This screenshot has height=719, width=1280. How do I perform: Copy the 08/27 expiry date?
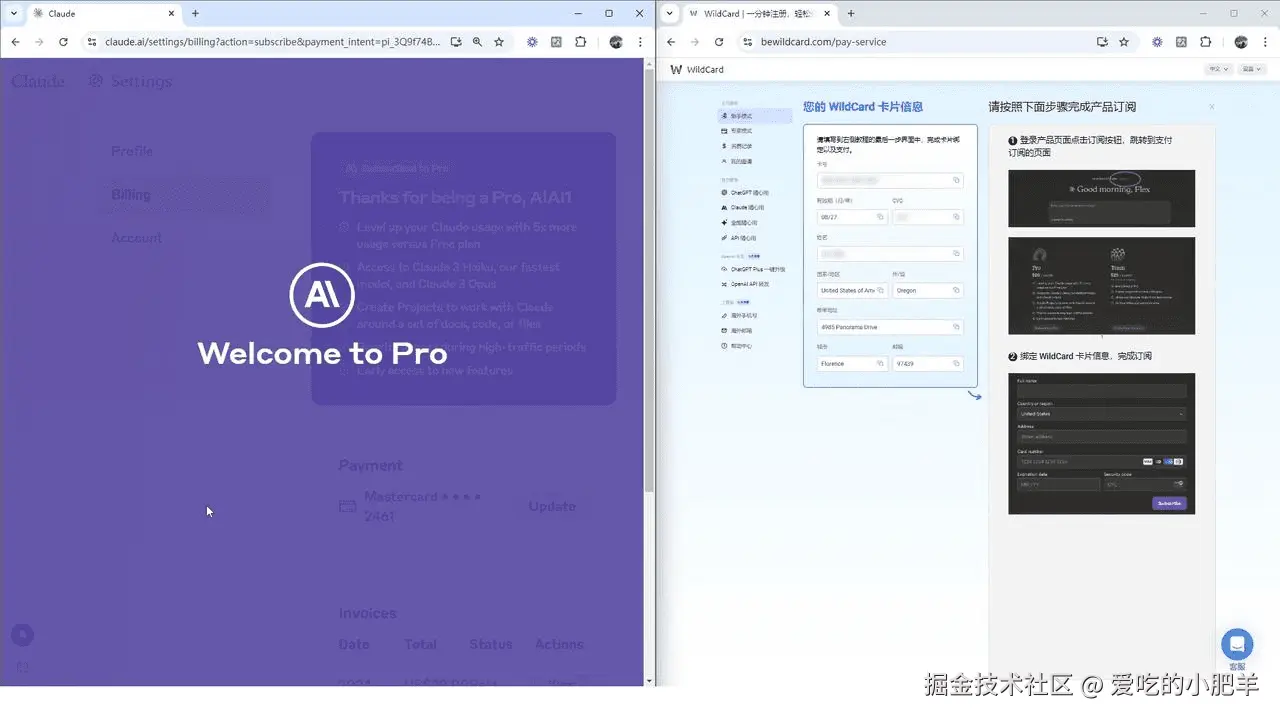(x=881, y=217)
